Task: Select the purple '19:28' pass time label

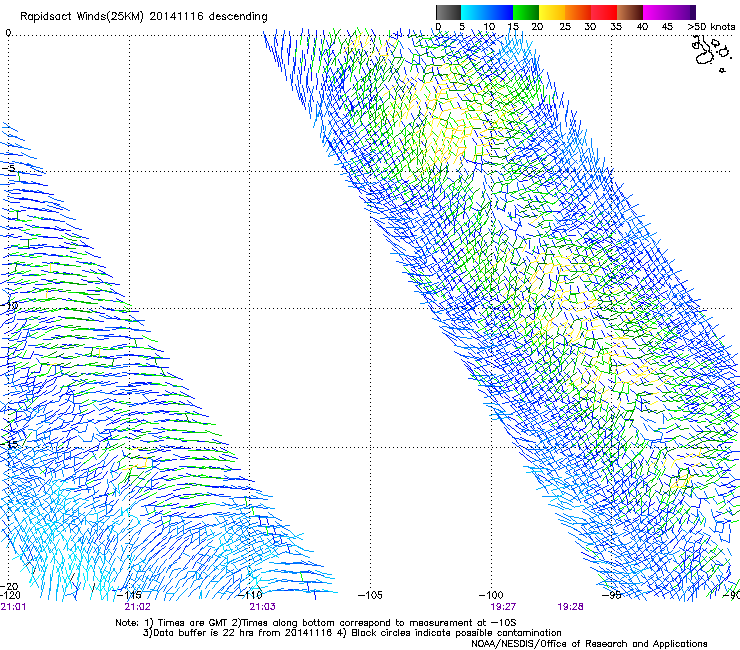Action: [x=570, y=607]
